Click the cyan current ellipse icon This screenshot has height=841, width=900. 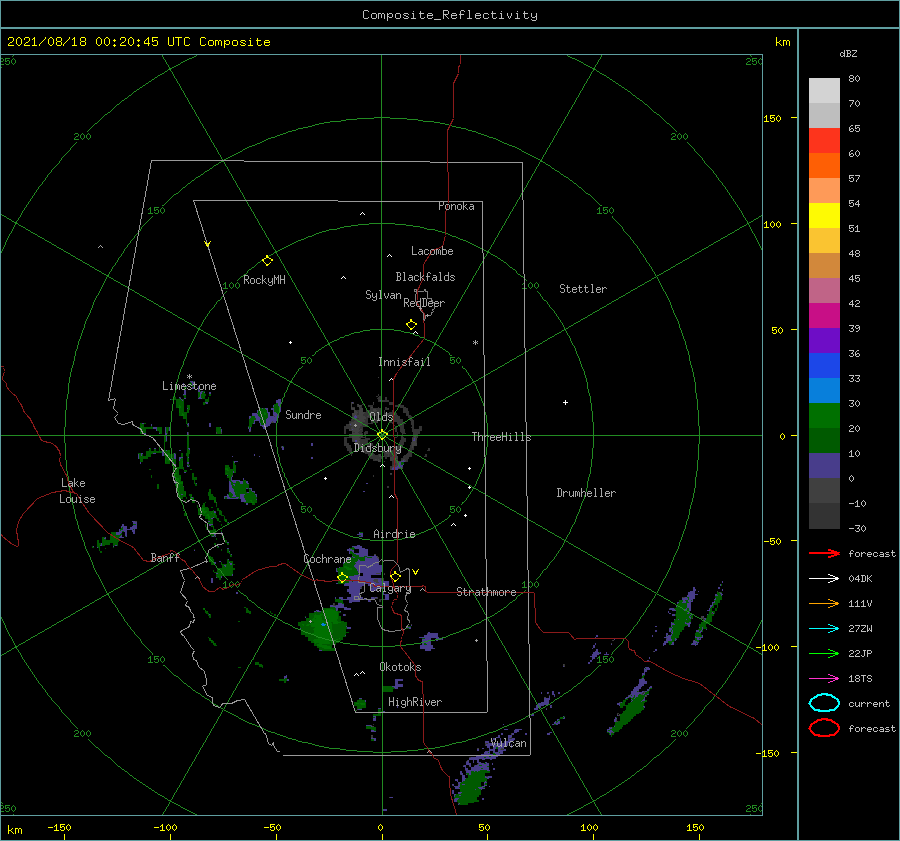(824, 703)
